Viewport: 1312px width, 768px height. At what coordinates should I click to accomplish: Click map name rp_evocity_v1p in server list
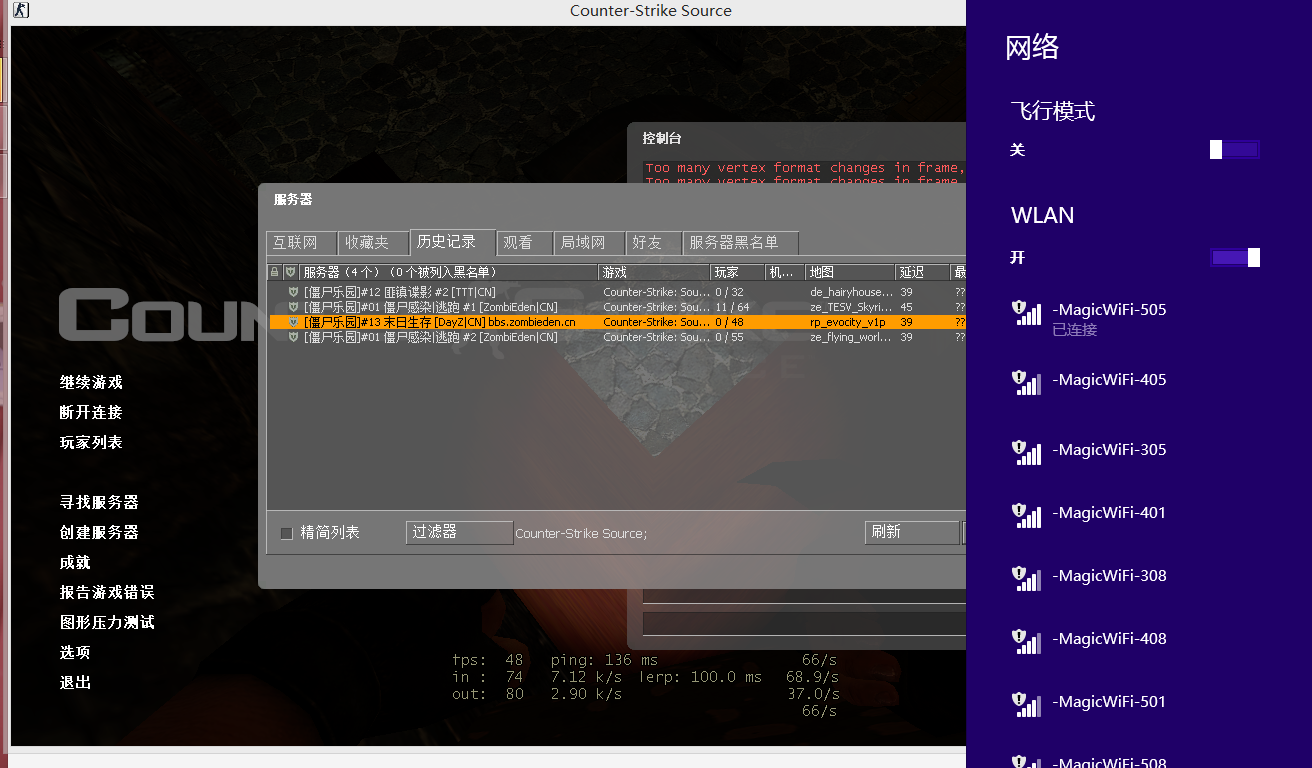click(x=848, y=322)
